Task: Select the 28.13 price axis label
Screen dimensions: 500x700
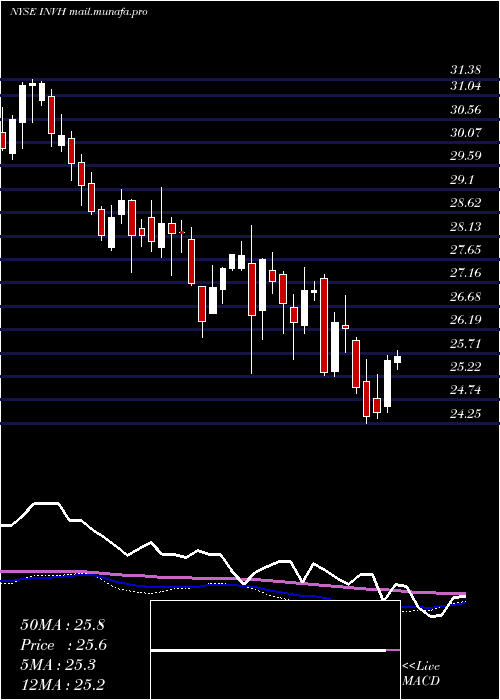Action: pyautogui.click(x=465, y=227)
